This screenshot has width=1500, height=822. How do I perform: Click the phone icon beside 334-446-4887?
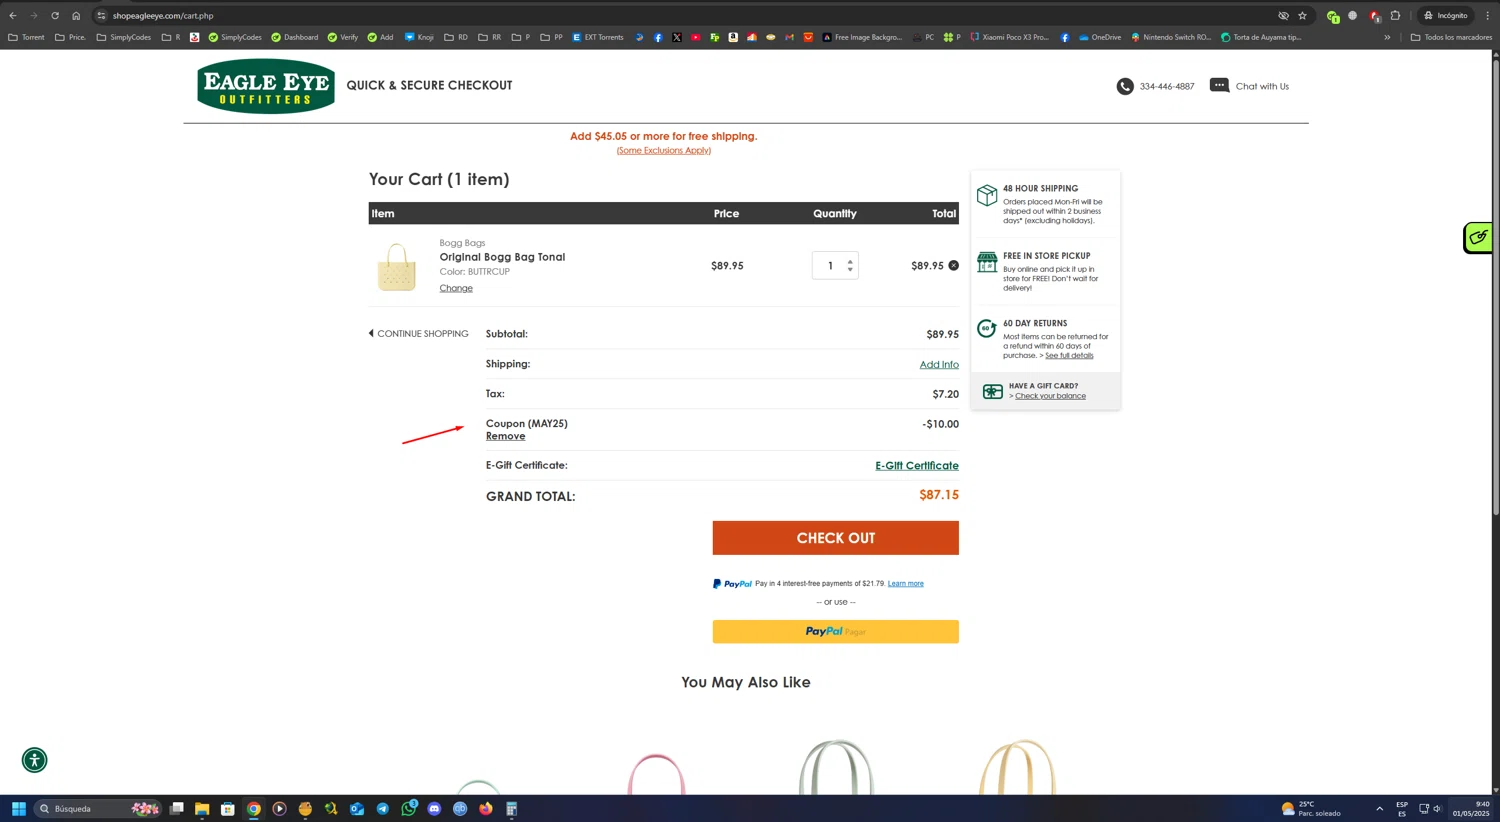[1125, 87]
